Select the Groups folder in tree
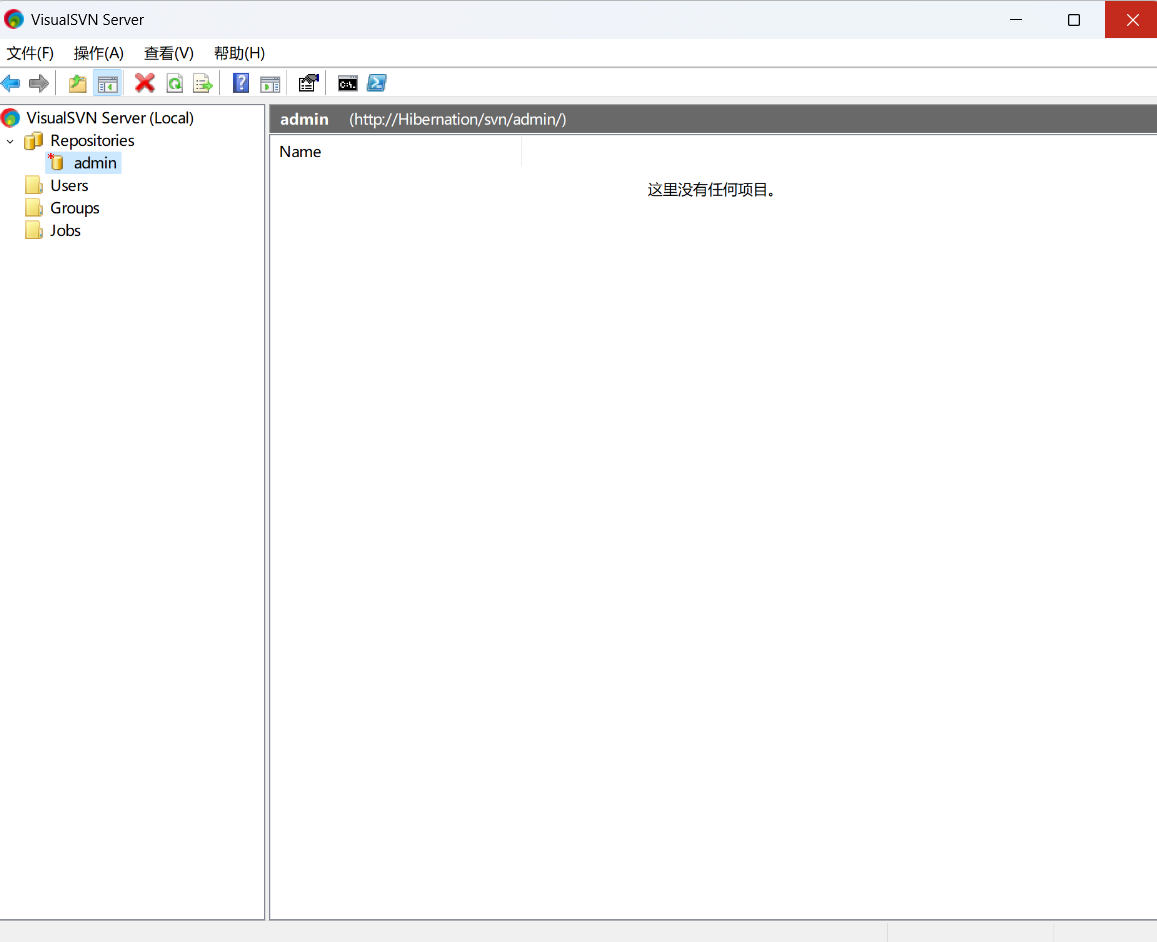 75,208
